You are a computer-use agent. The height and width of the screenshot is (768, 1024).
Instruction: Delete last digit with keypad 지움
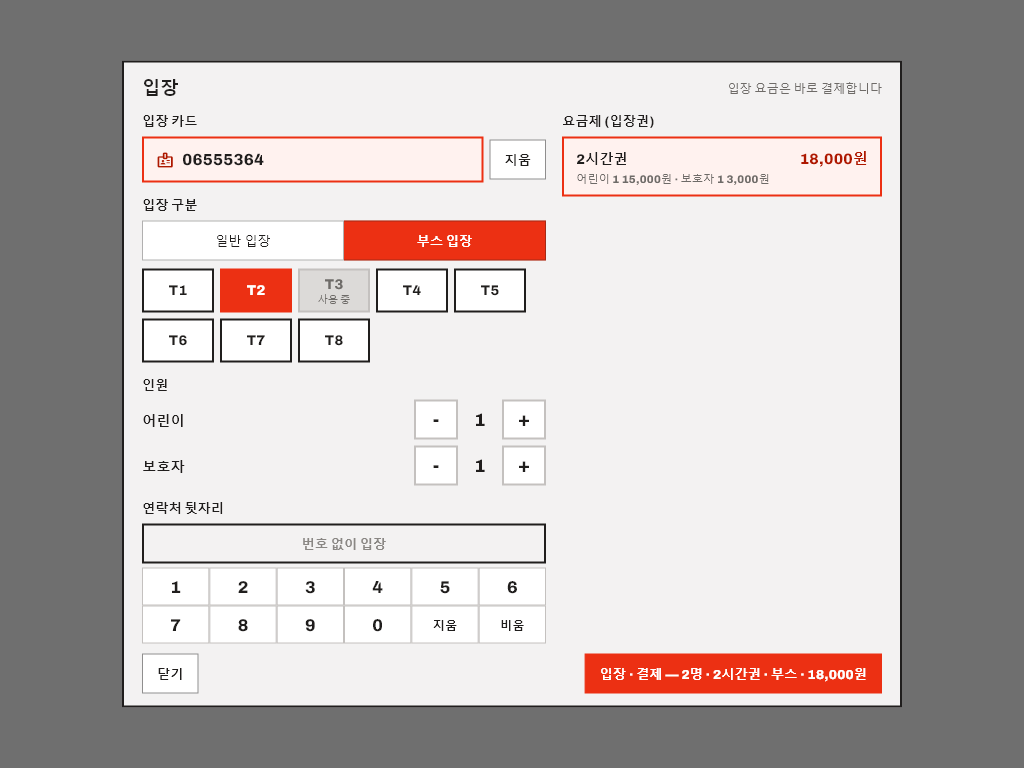(x=445, y=625)
